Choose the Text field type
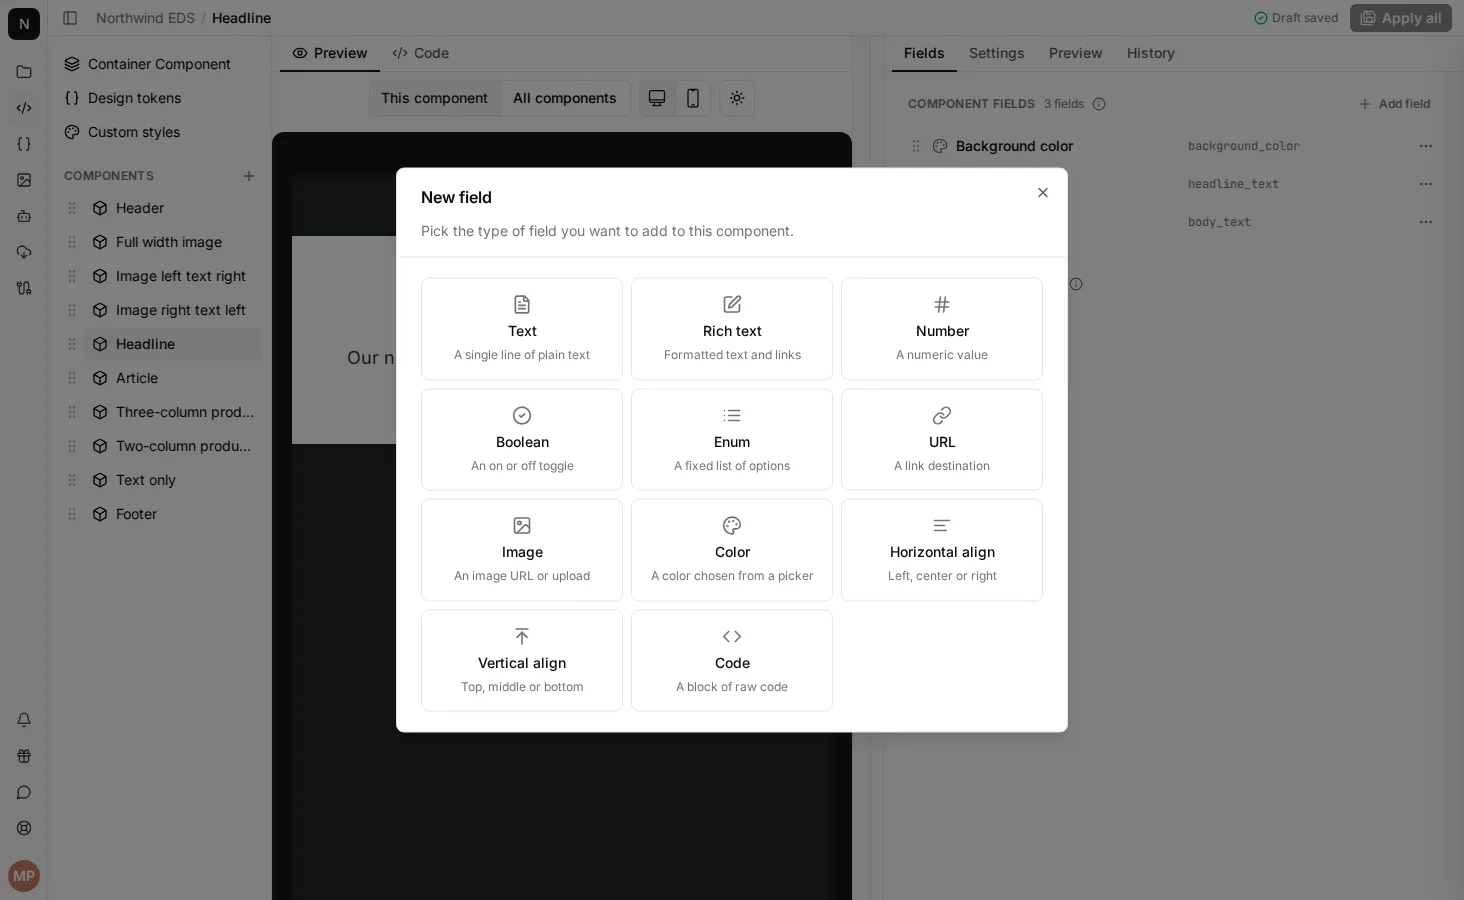Screen dimensions: 1464x900 click(522, 329)
